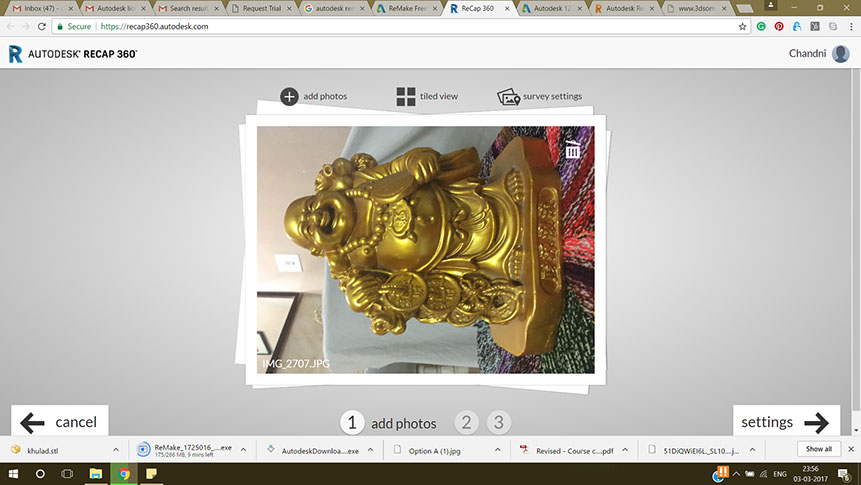Switch to tiled view
Viewport: 861px width, 485px height.
pyautogui.click(x=427, y=96)
